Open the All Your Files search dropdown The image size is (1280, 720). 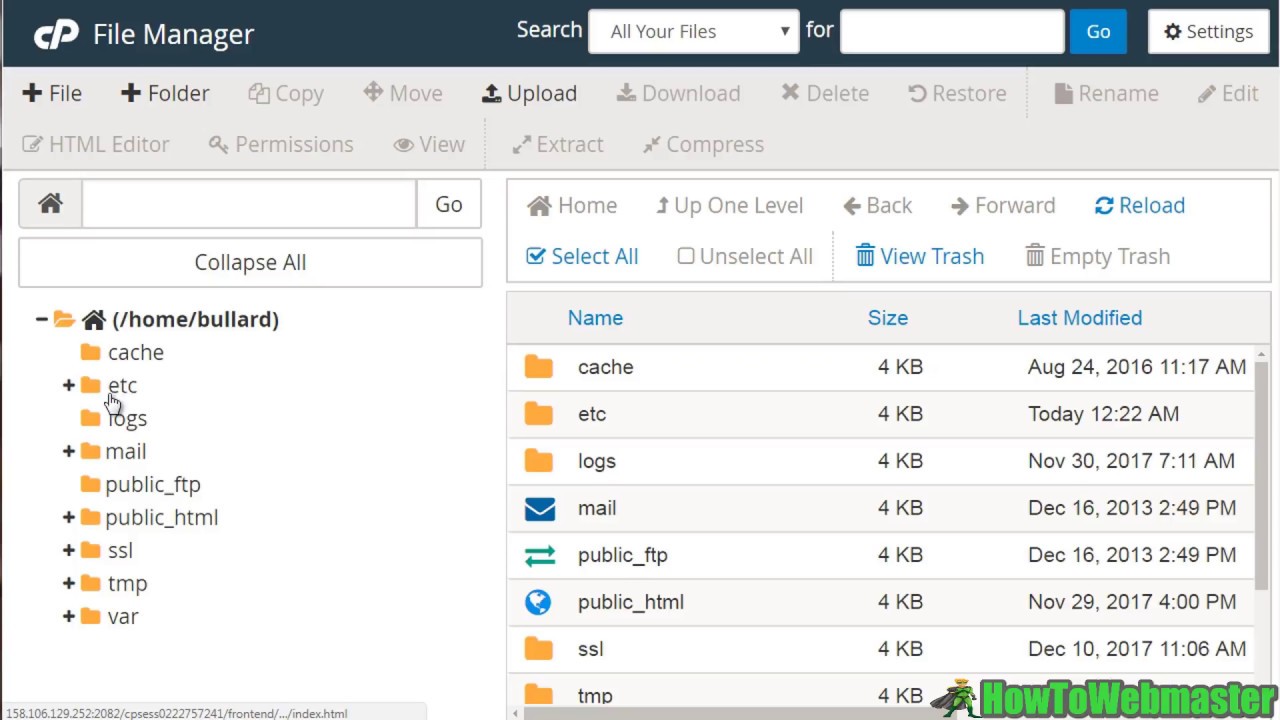(694, 31)
